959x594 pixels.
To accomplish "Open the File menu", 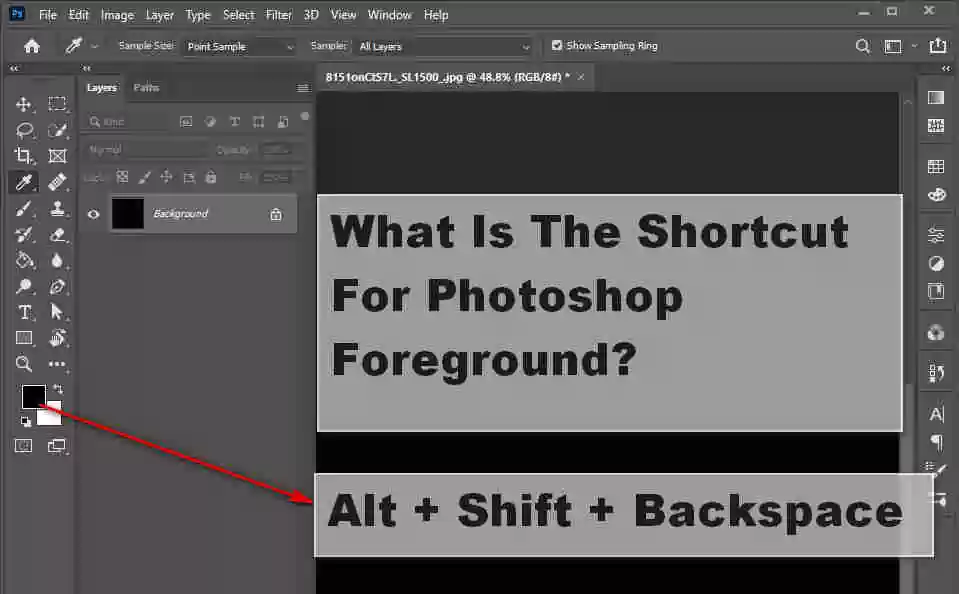I will click(x=48, y=15).
